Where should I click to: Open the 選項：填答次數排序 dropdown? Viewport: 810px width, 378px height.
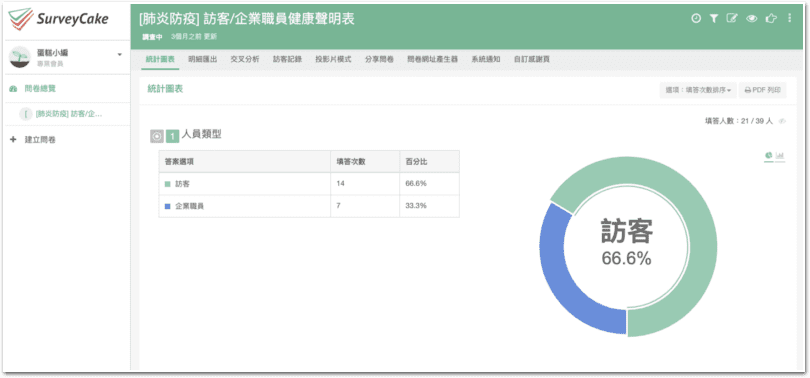(698, 90)
